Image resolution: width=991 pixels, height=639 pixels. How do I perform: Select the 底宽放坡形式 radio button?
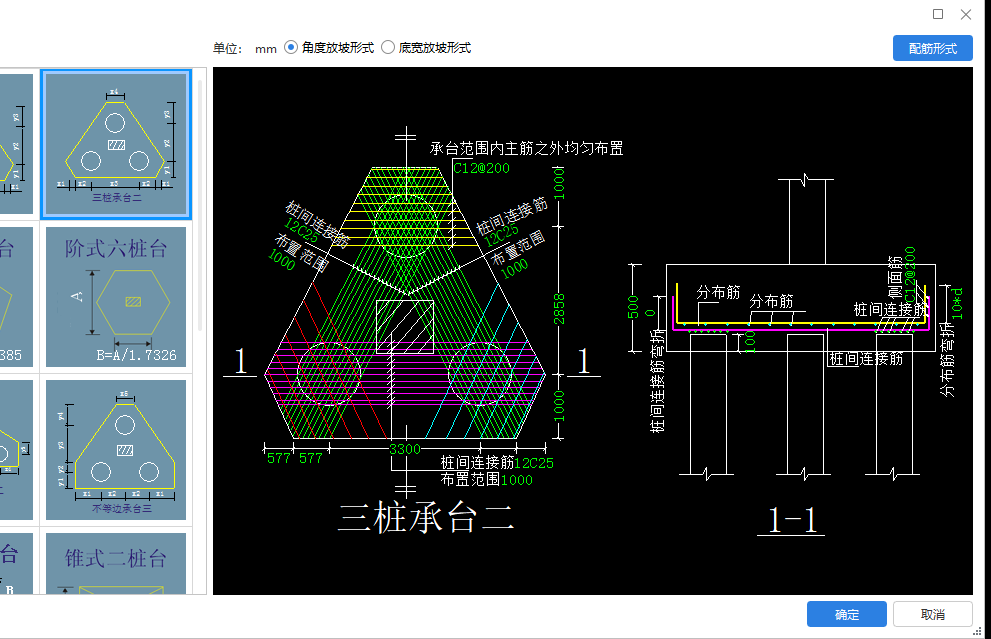(x=388, y=47)
